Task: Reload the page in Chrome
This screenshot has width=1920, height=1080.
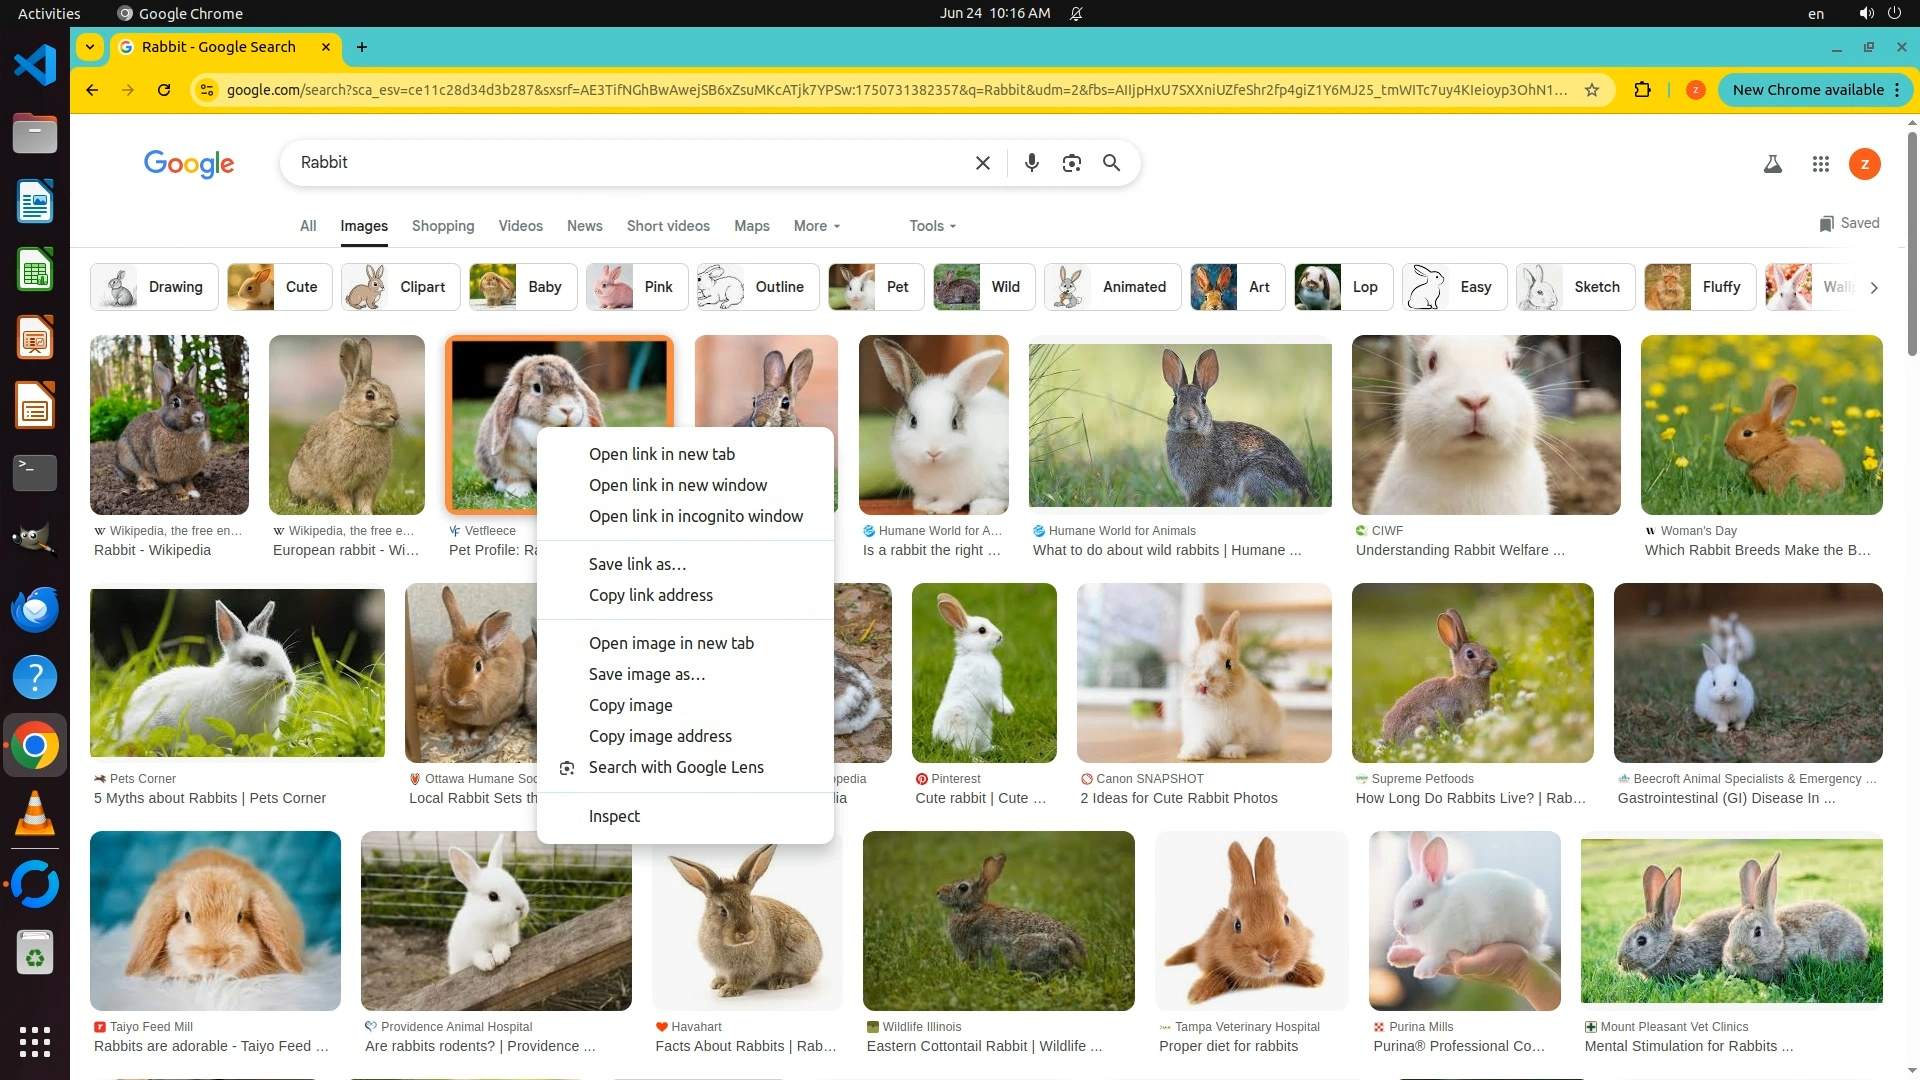Action: (164, 90)
